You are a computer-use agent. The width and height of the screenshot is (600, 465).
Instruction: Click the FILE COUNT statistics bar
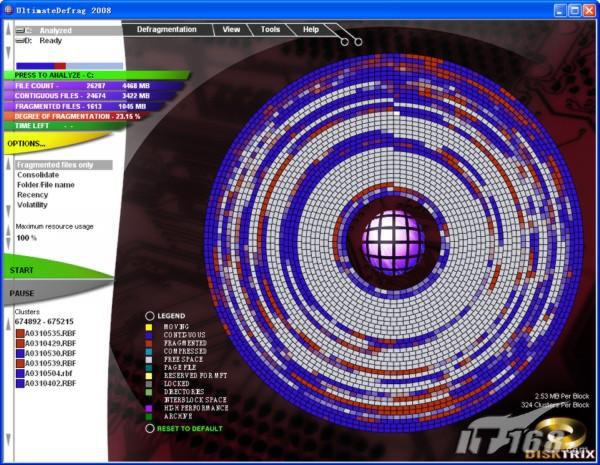click(x=93, y=86)
